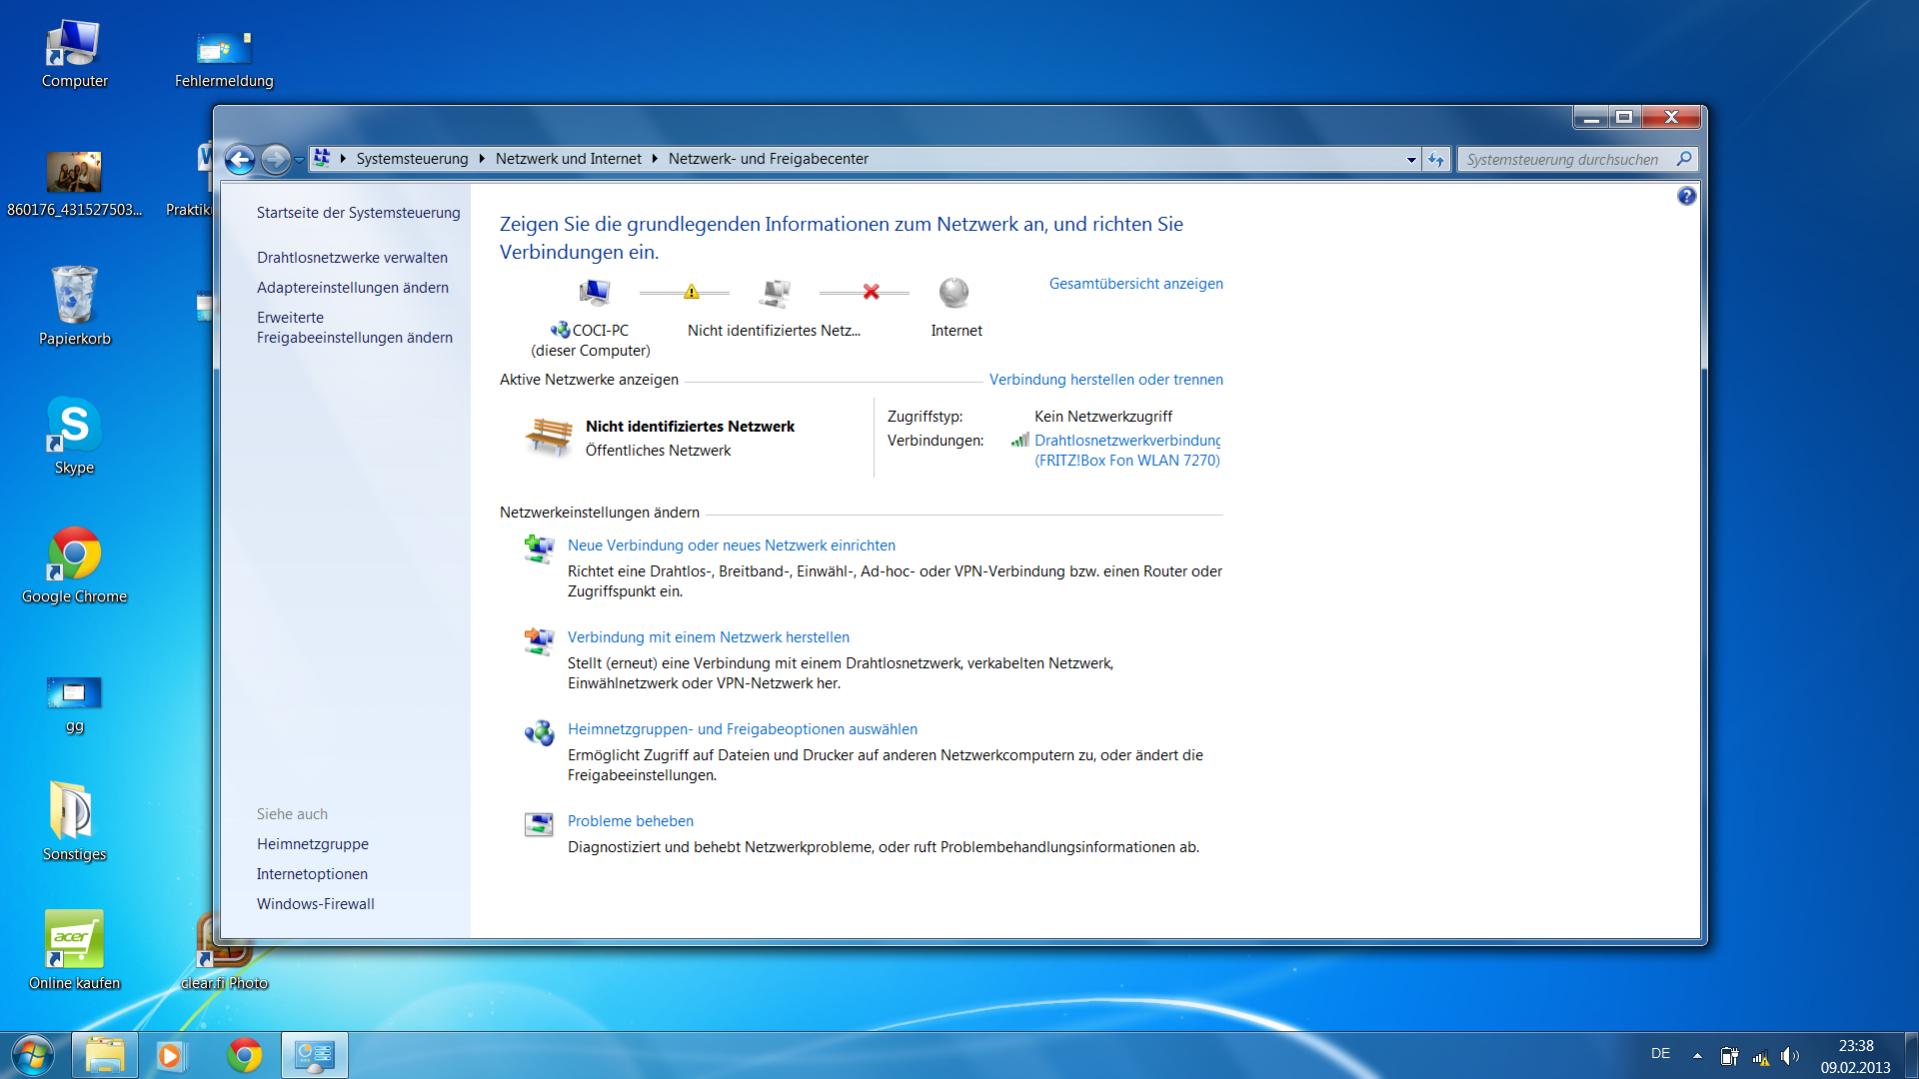Image resolution: width=1919 pixels, height=1079 pixels.
Task: Open Gesamtübersicht anzeigen
Action: coord(1136,283)
